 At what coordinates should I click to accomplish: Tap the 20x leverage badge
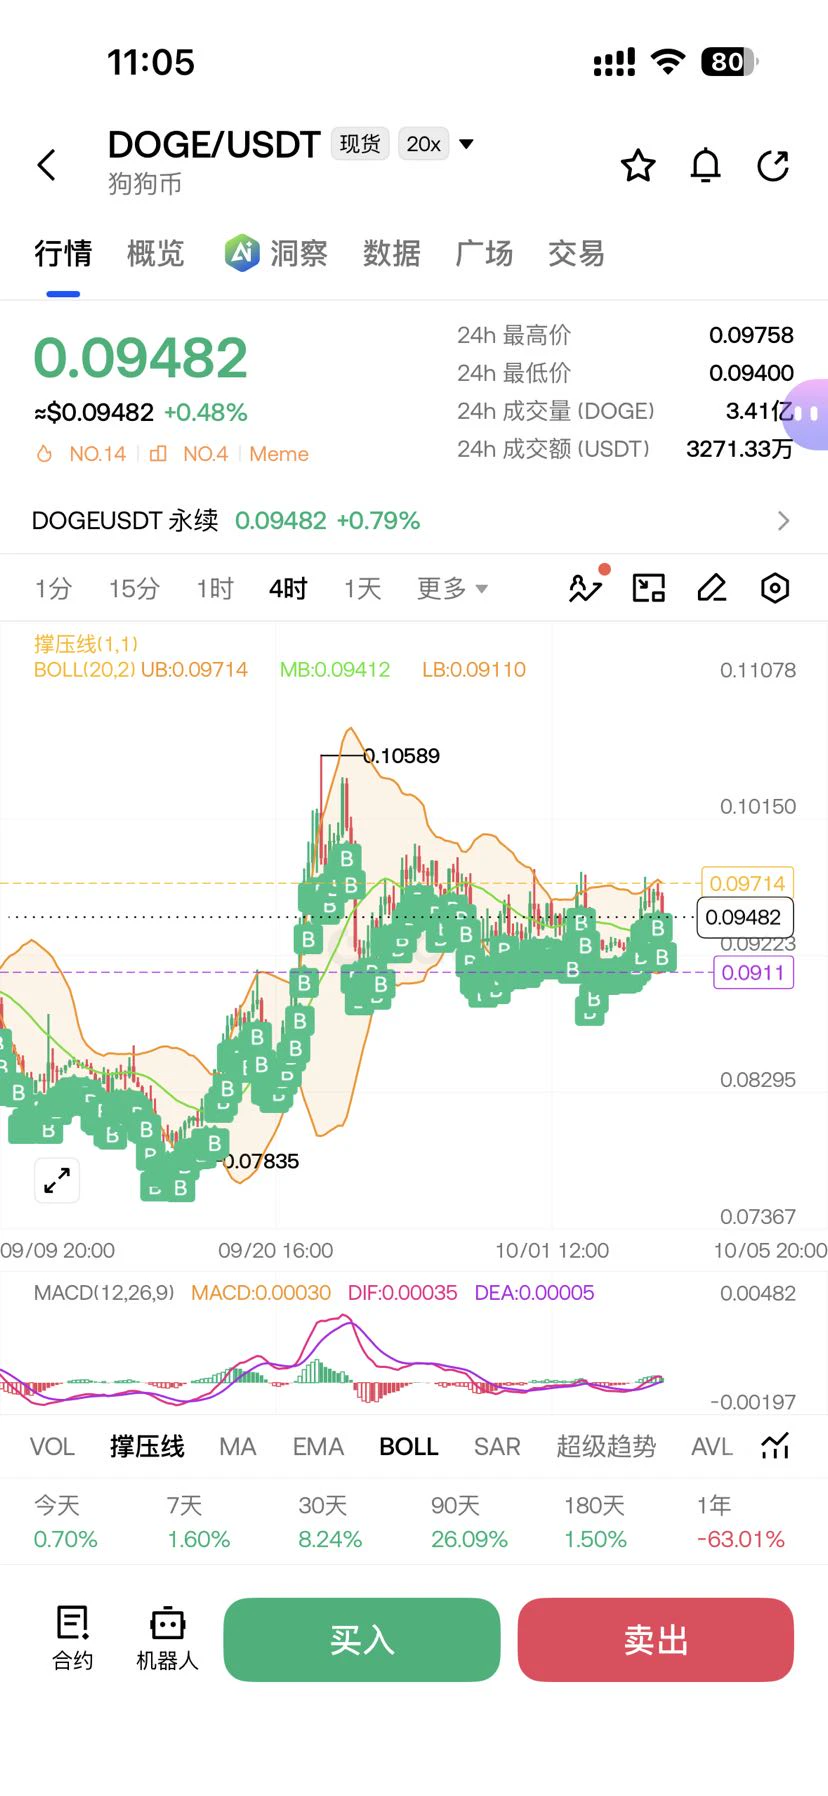(x=423, y=144)
